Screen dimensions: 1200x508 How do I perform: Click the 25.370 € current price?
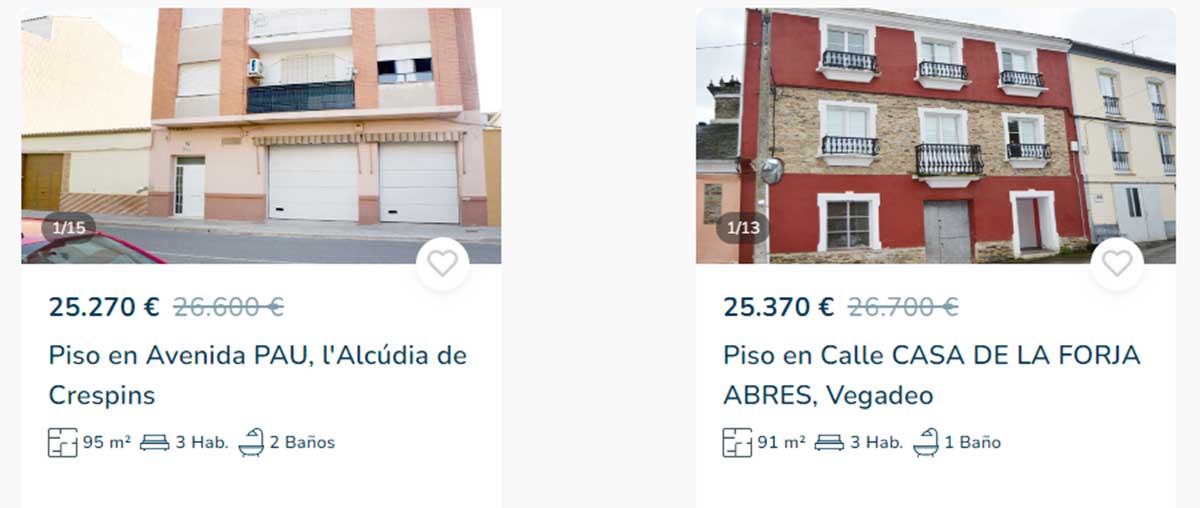[x=779, y=307]
